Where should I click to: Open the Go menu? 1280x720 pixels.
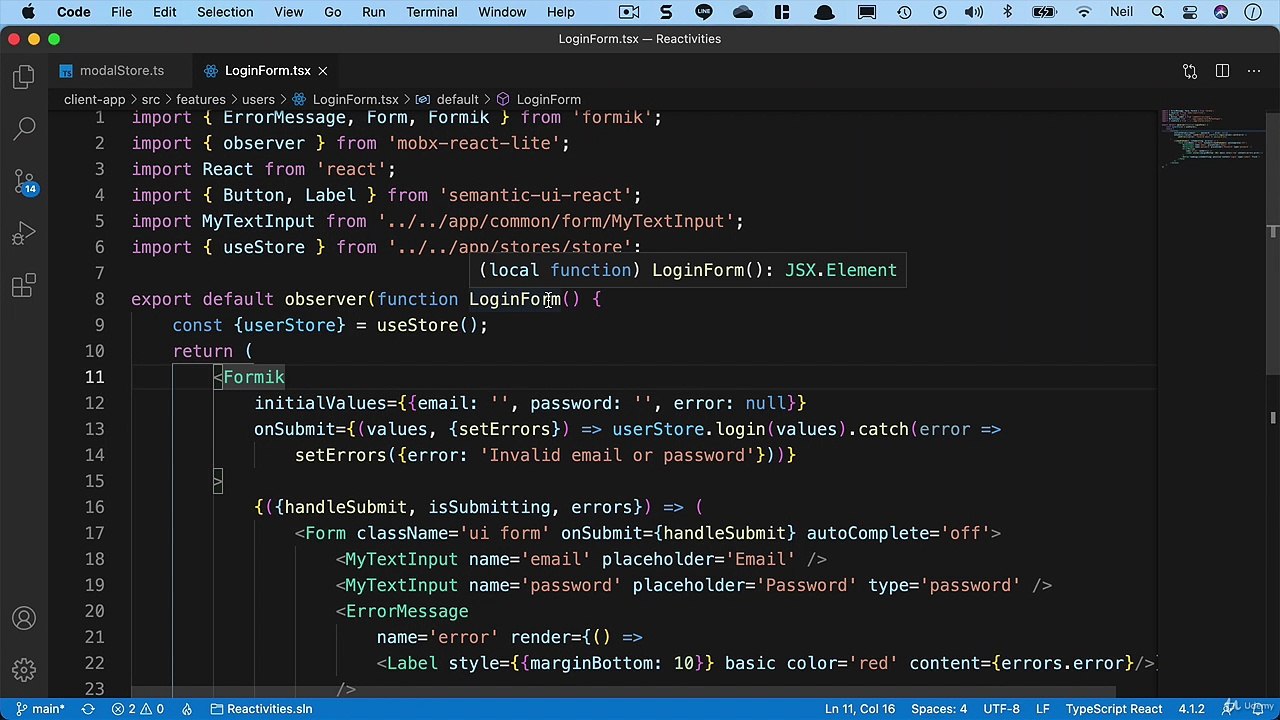pos(332,12)
